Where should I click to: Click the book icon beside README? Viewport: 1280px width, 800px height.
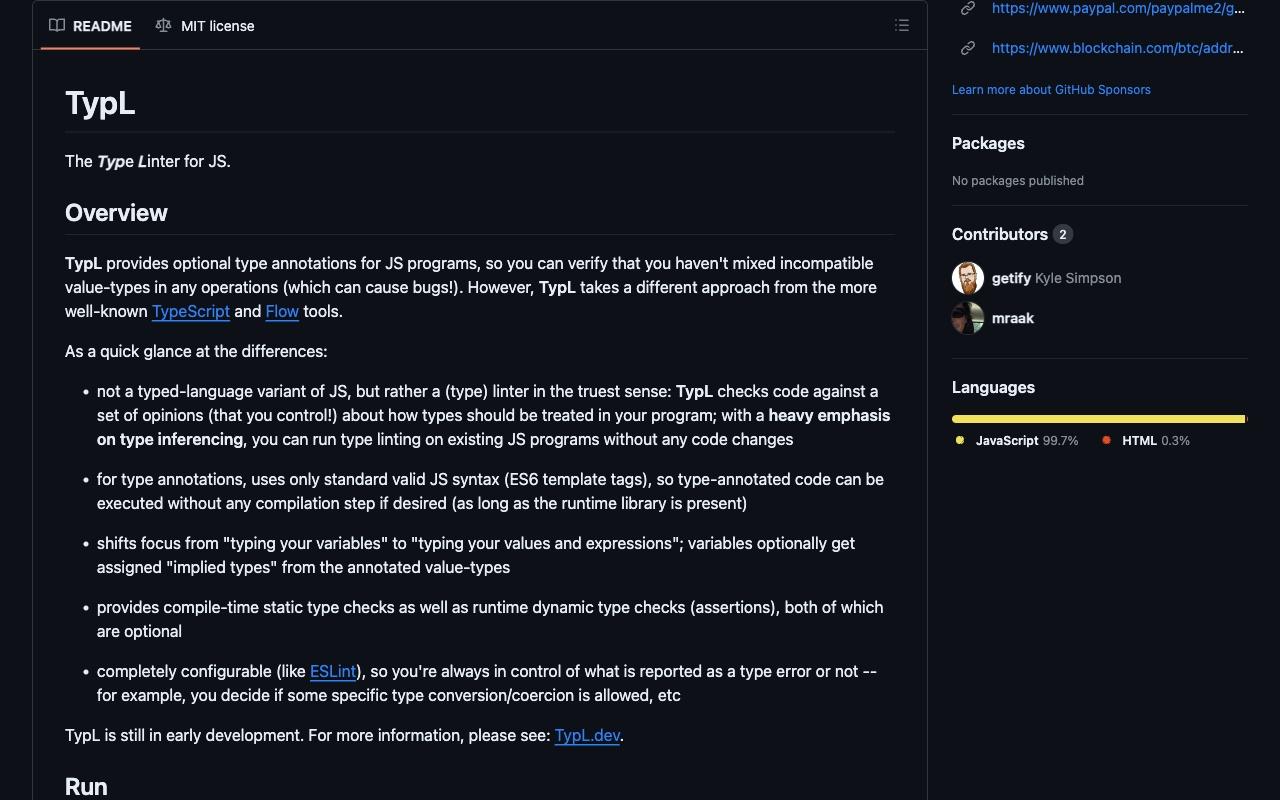pos(57,26)
